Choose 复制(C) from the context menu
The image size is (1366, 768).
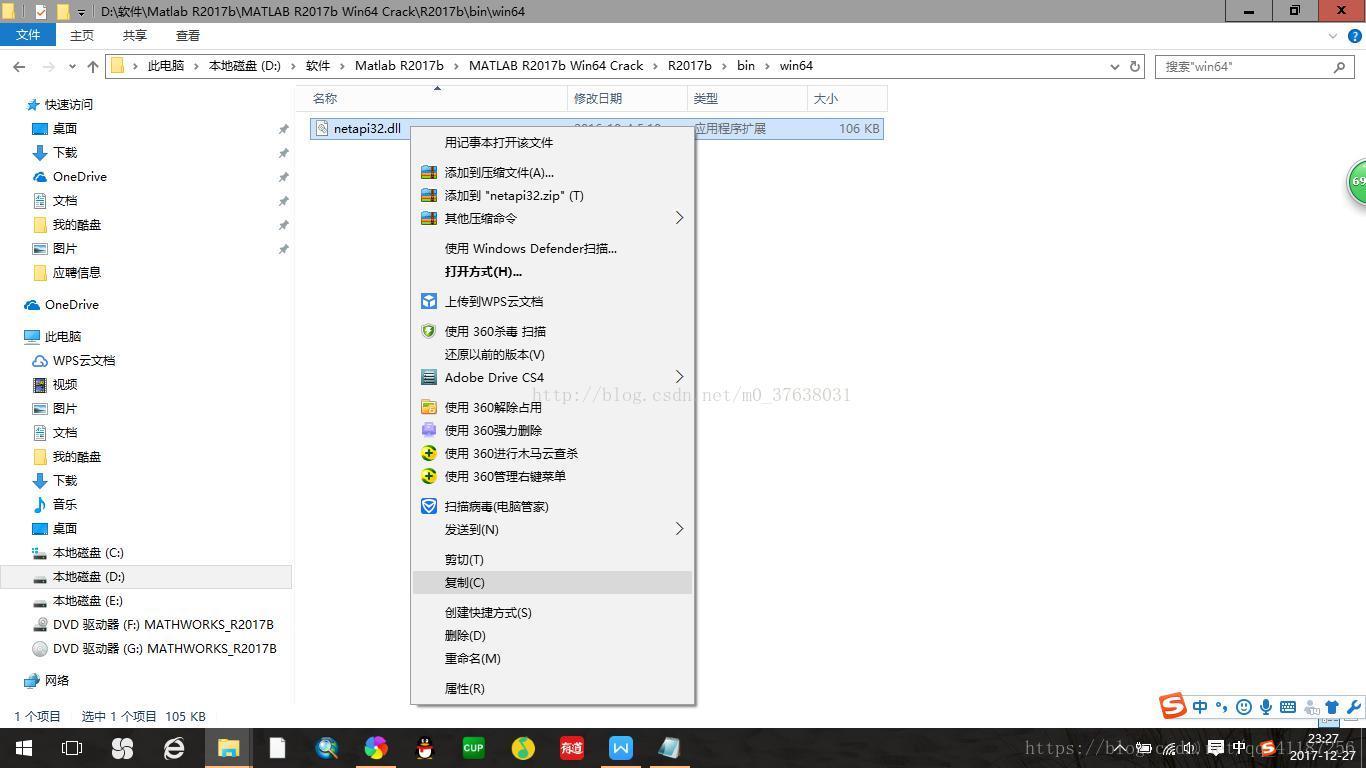[552, 582]
